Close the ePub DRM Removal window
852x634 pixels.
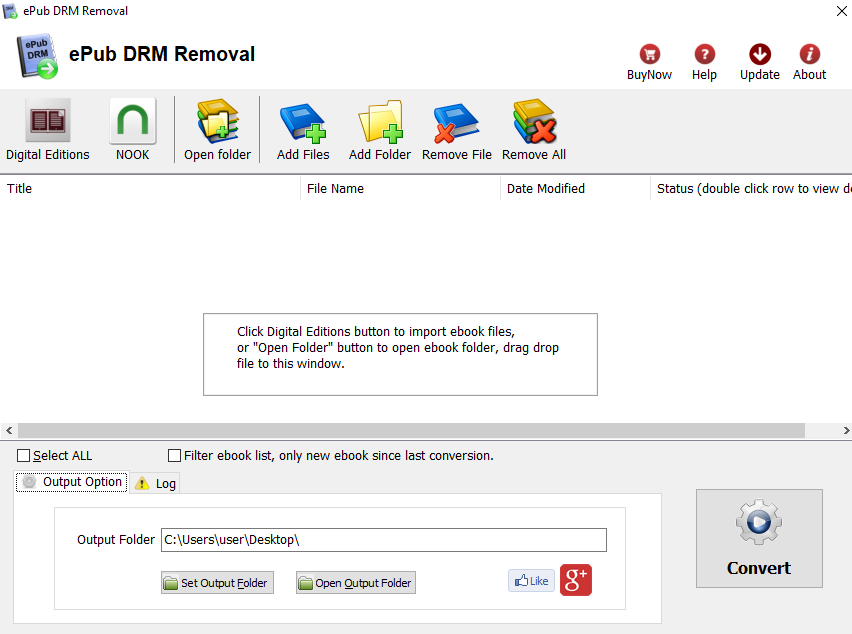tap(841, 11)
